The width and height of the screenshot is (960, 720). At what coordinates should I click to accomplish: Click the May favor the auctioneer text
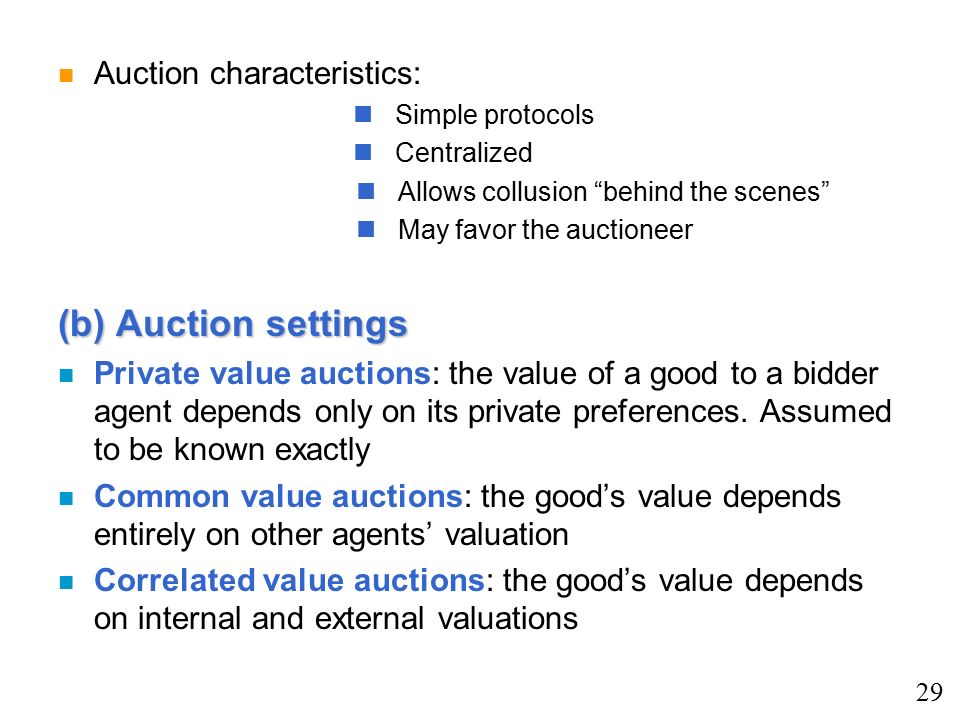pos(545,230)
